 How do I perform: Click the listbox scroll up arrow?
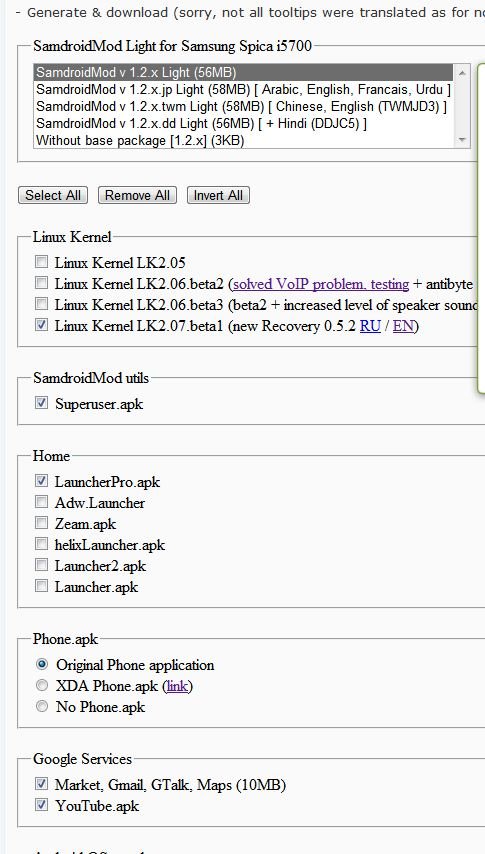(462, 72)
